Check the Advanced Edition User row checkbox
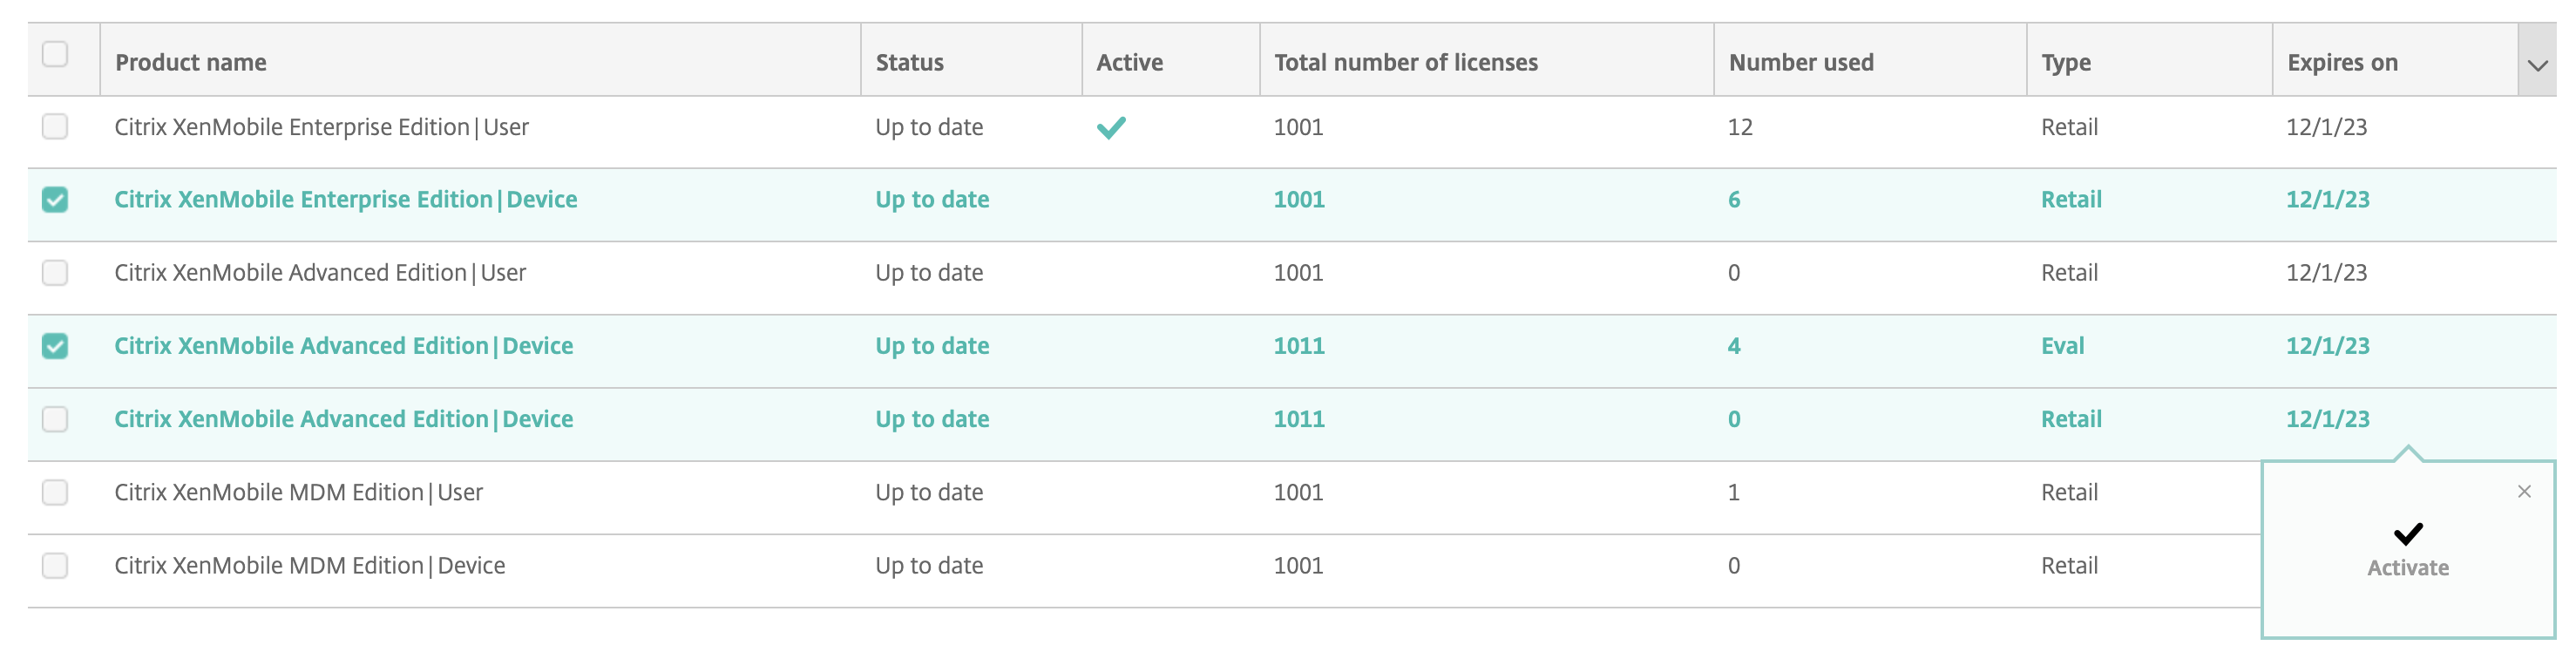Screen dimensions: 2576x659 pyautogui.click(x=55, y=273)
